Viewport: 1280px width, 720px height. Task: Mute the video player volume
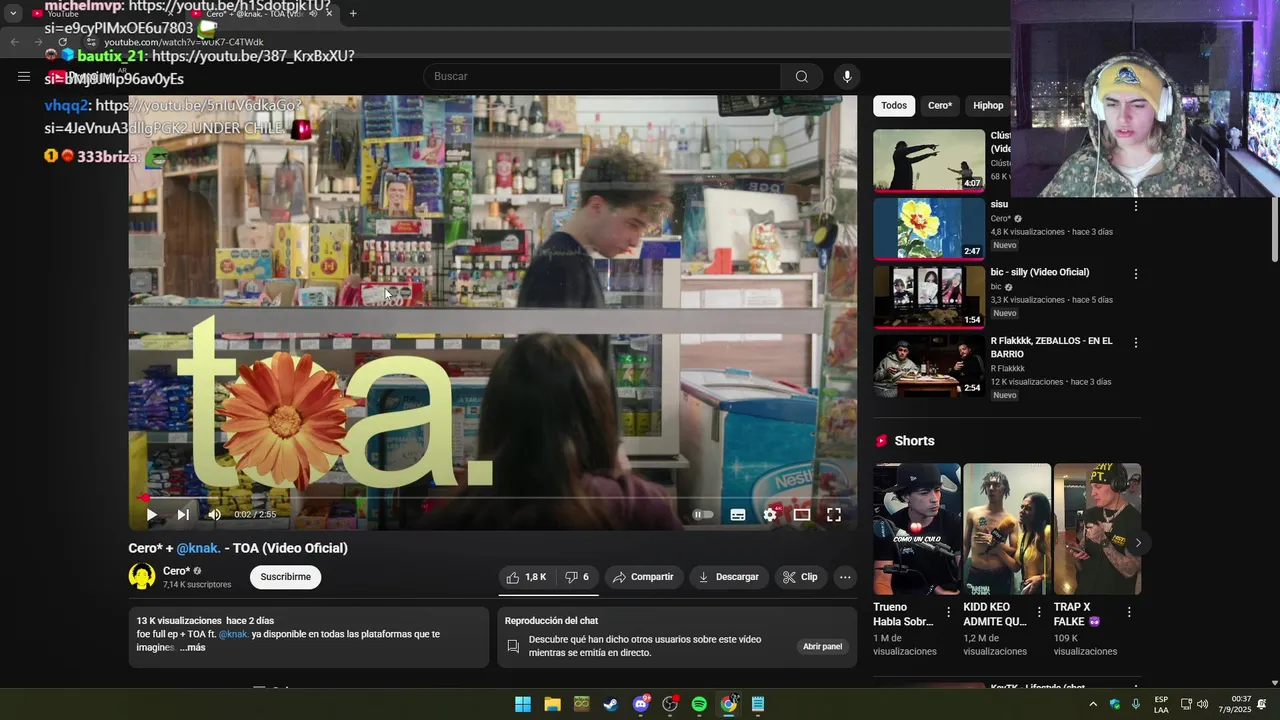coord(214,515)
